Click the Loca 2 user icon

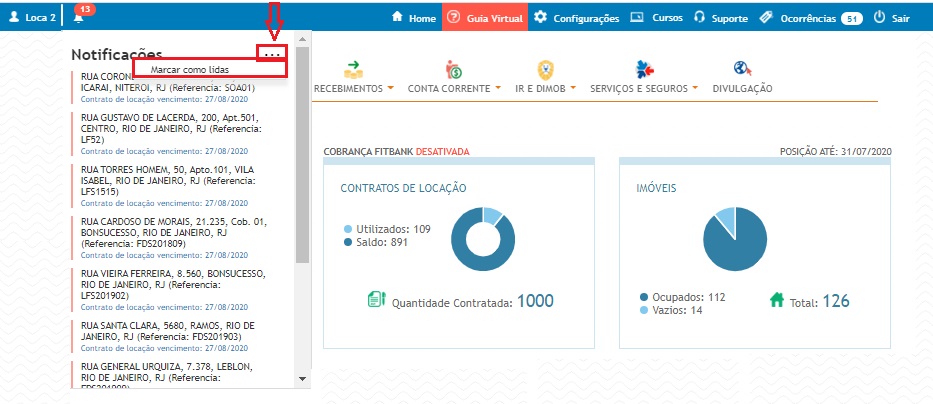coord(14,18)
